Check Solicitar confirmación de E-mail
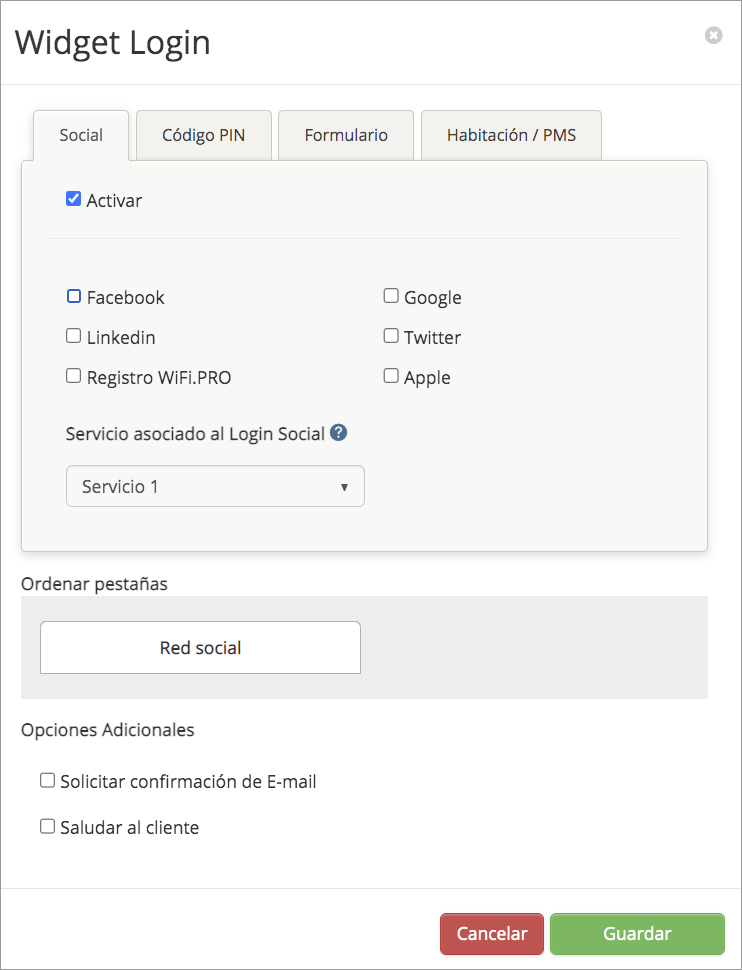The width and height of the screenshot is (742, 970). pyautogui.click(x=47, y=780)
